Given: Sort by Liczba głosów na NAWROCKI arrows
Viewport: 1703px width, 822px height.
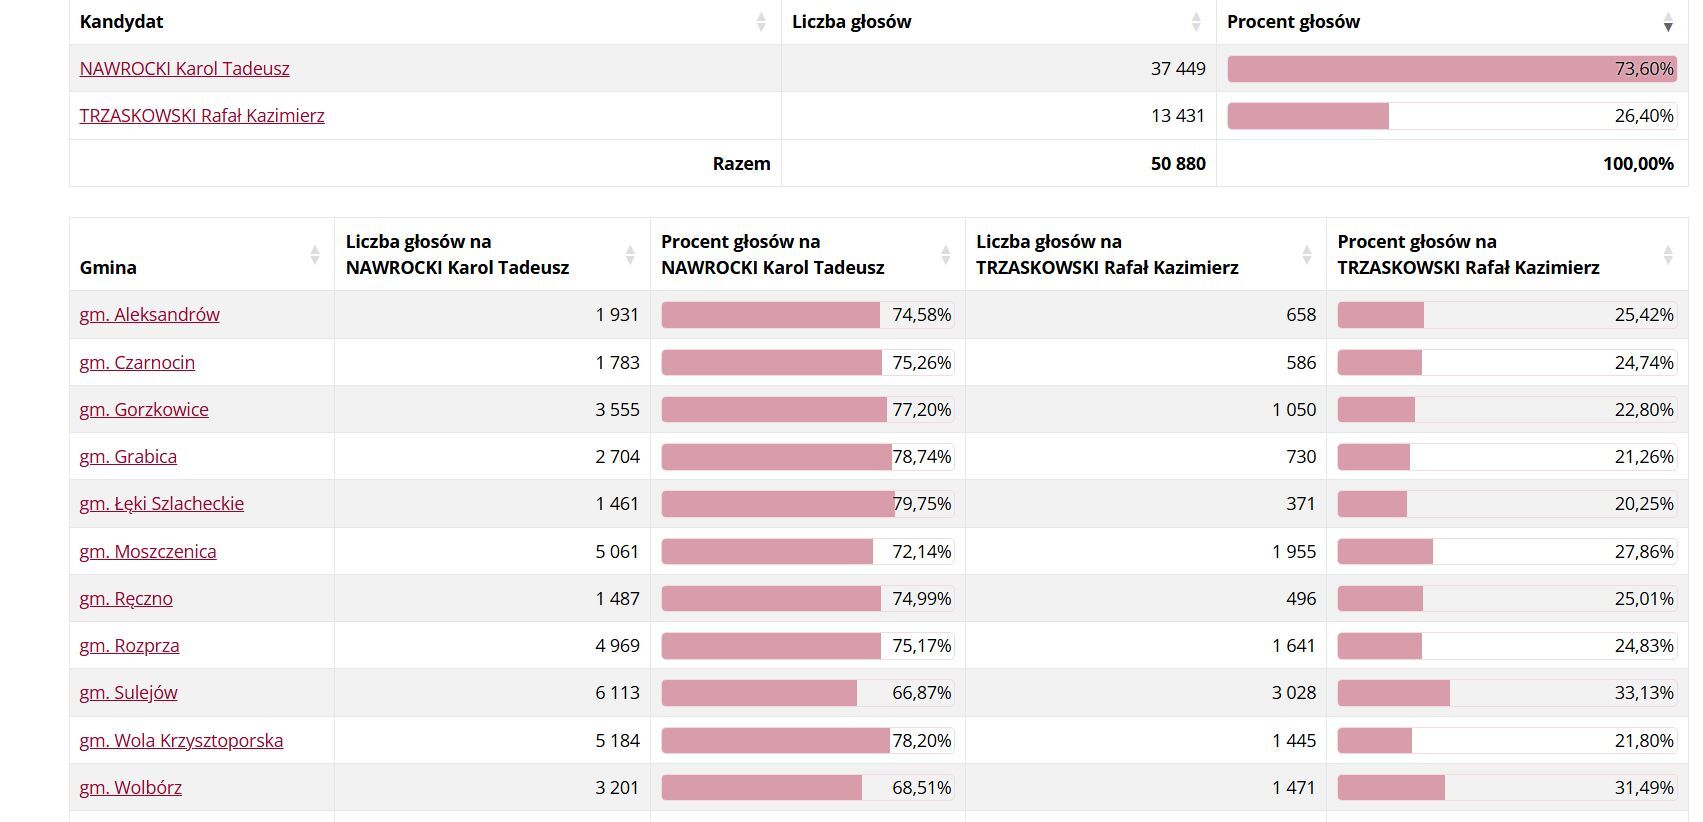Looking at the screenshot, I should click(630, 255).
